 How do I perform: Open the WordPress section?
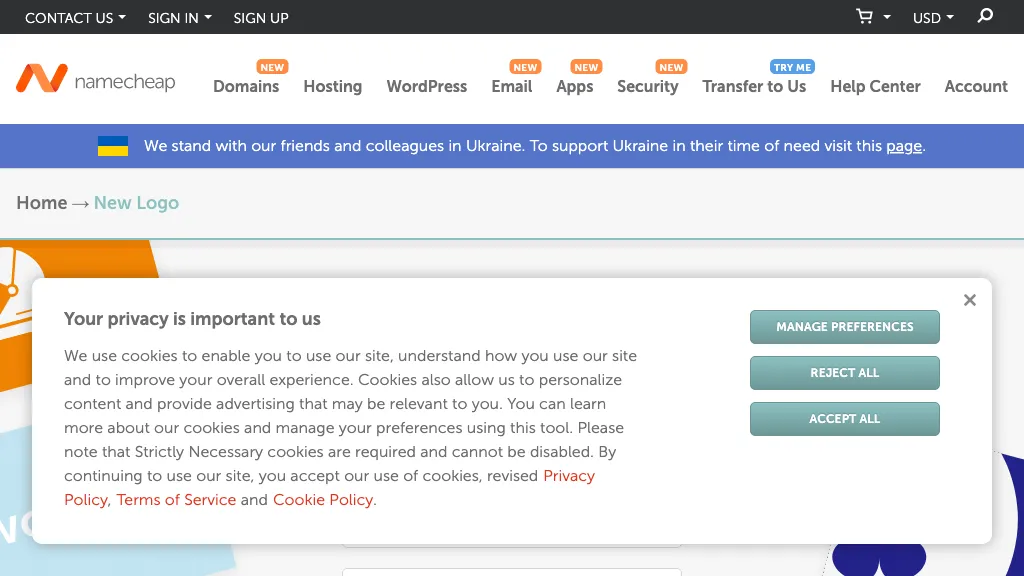point(426,87)
